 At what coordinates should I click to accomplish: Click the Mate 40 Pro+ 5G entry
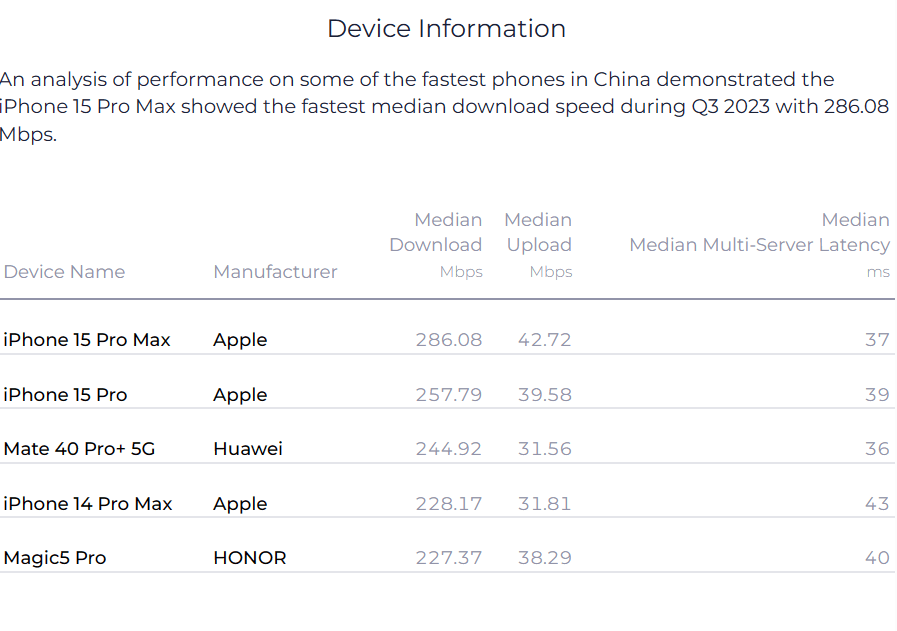[79, 449]
